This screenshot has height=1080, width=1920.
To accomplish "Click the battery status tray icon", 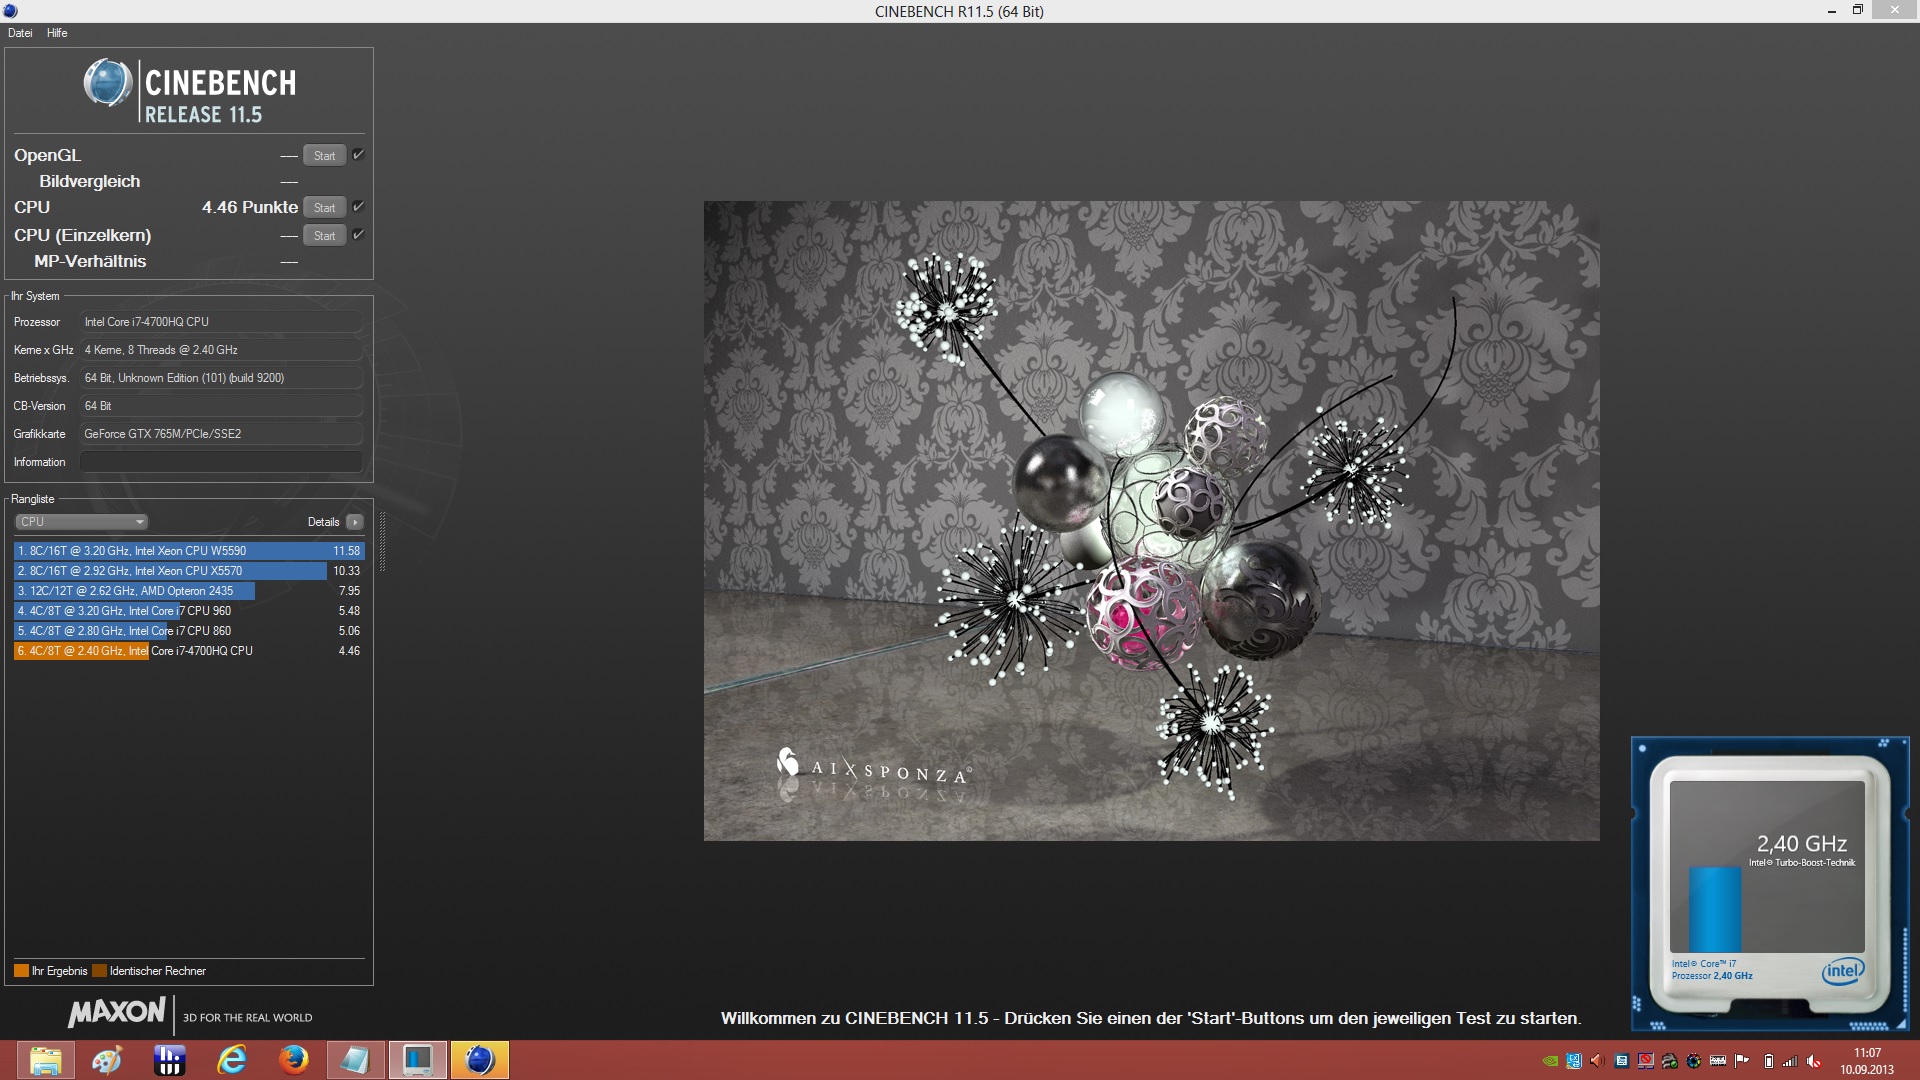I will [1768, 1061].
